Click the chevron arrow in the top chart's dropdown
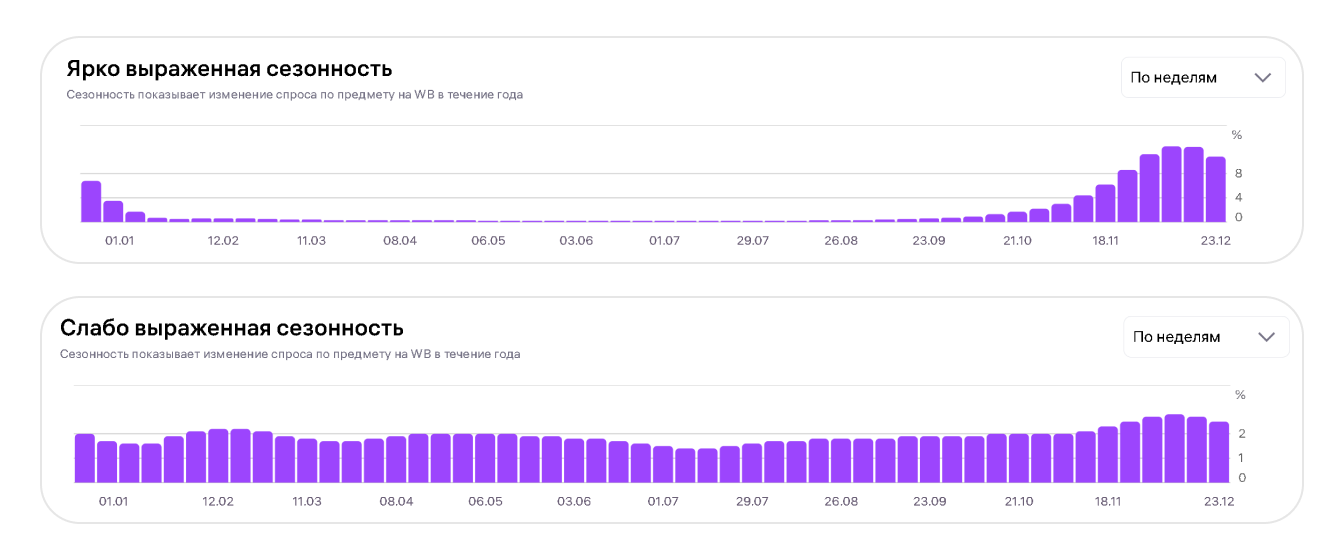The width and height of the screenshot is (1344, 560). pyautogui.click(x=1263, y=77)
